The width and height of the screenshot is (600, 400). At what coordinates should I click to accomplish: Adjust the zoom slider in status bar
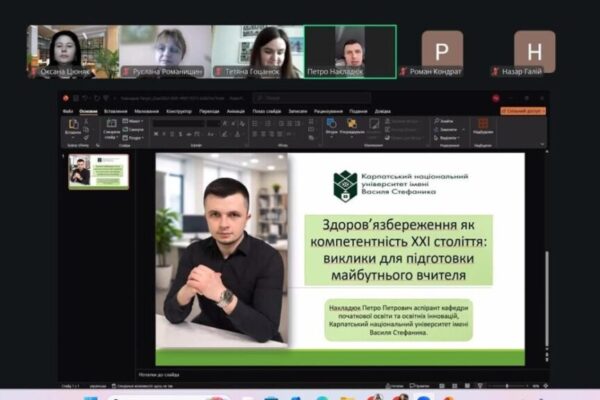point(509,385)
